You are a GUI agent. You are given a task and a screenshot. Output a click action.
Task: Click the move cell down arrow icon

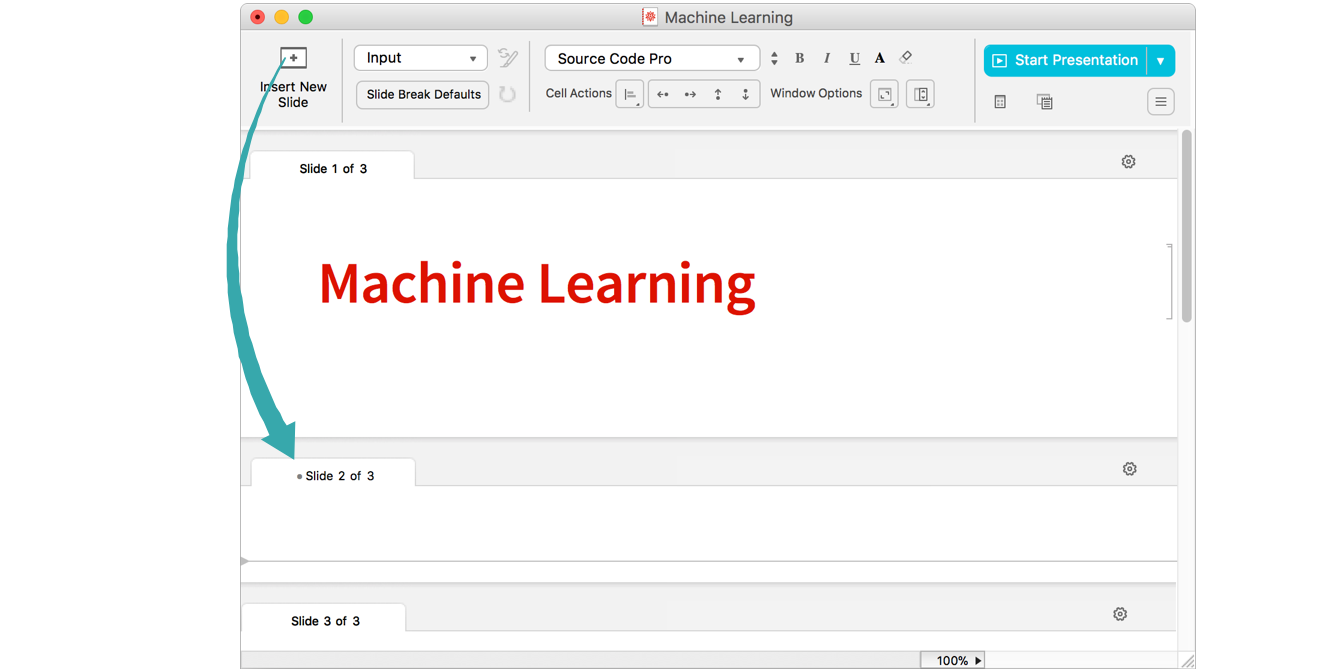pos(745,94)
